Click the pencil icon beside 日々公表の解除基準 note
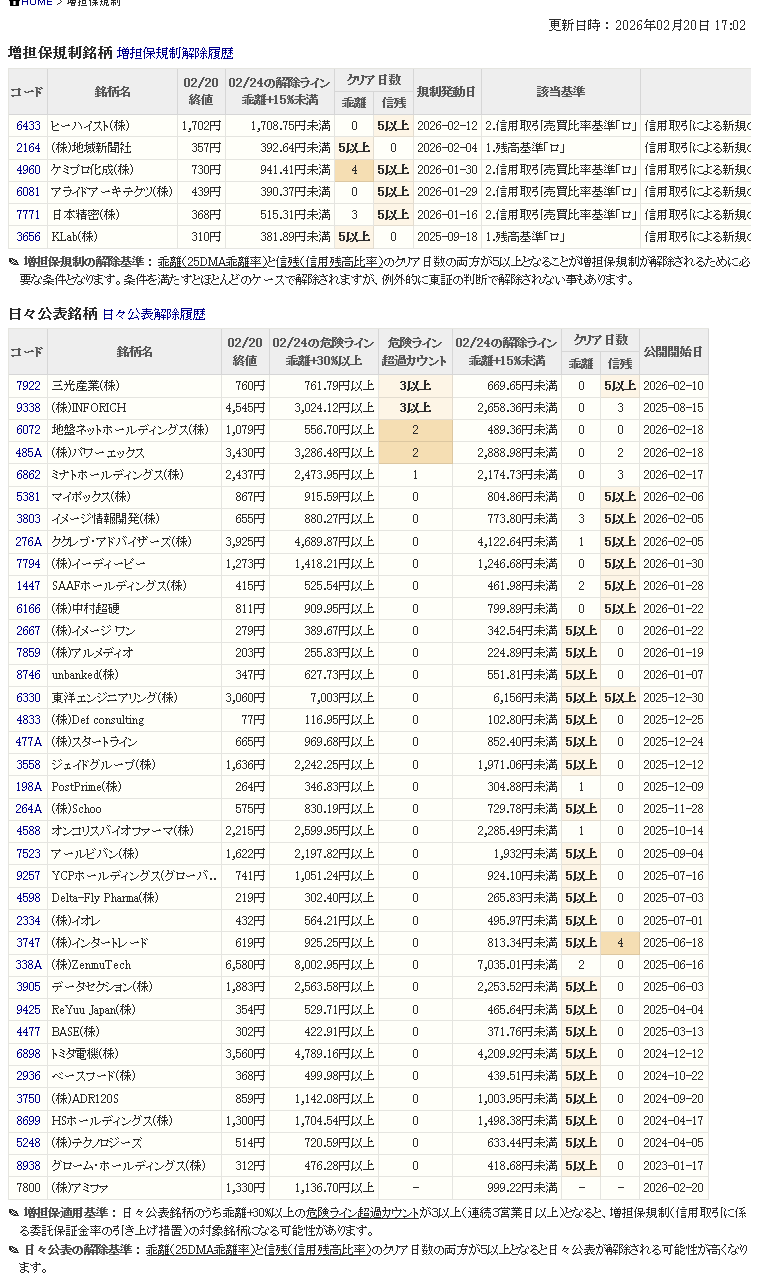Viewport: 759px width, 1277px height. coord(14,1250)
